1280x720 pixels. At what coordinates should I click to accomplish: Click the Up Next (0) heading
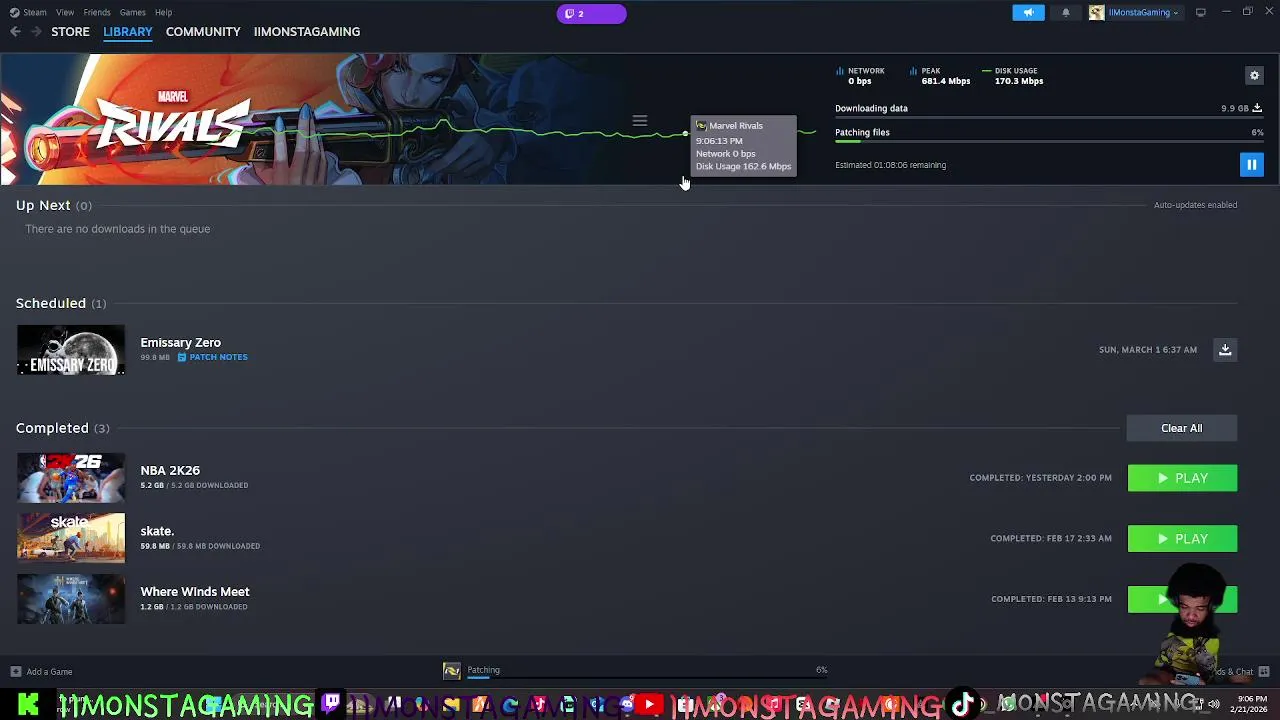(x=54, y=205)
